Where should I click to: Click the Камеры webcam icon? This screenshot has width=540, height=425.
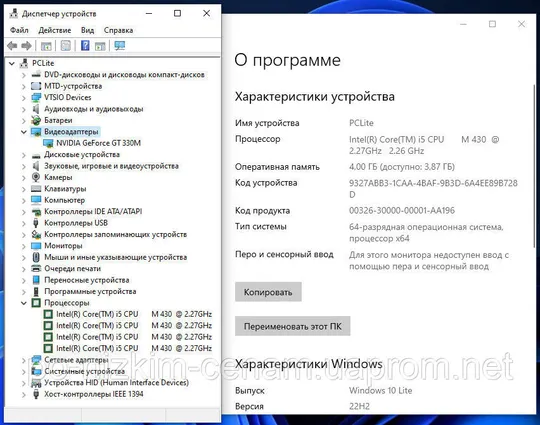(x=36, y=177)
